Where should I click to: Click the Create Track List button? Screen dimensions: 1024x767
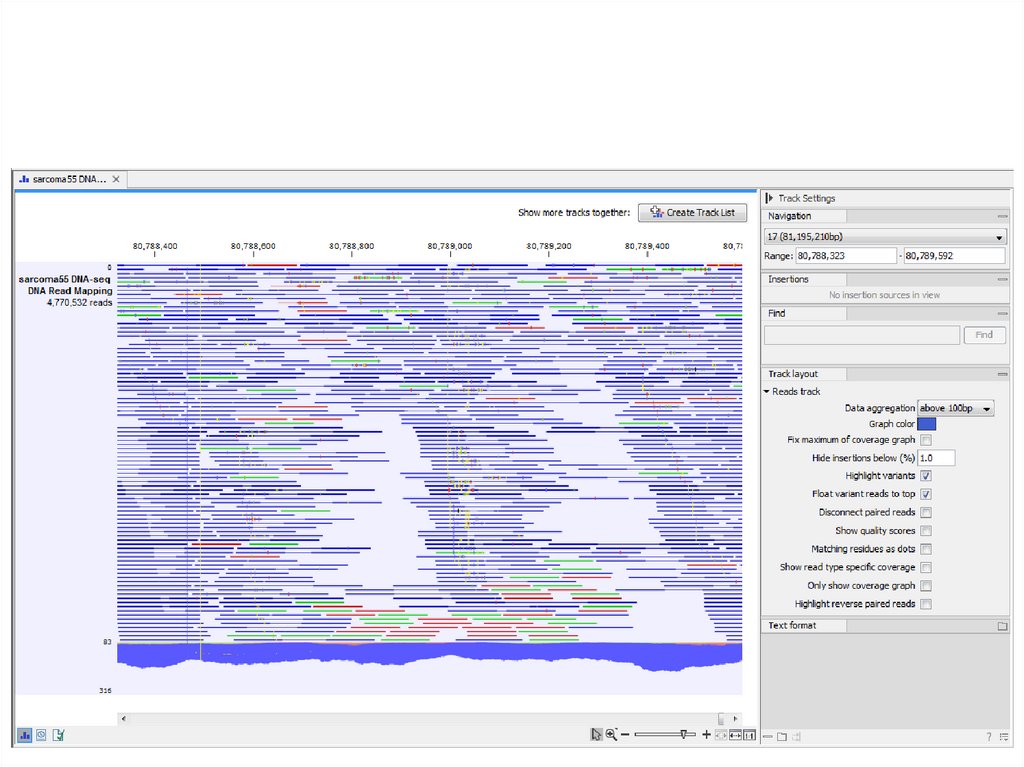tap(692, 212)
